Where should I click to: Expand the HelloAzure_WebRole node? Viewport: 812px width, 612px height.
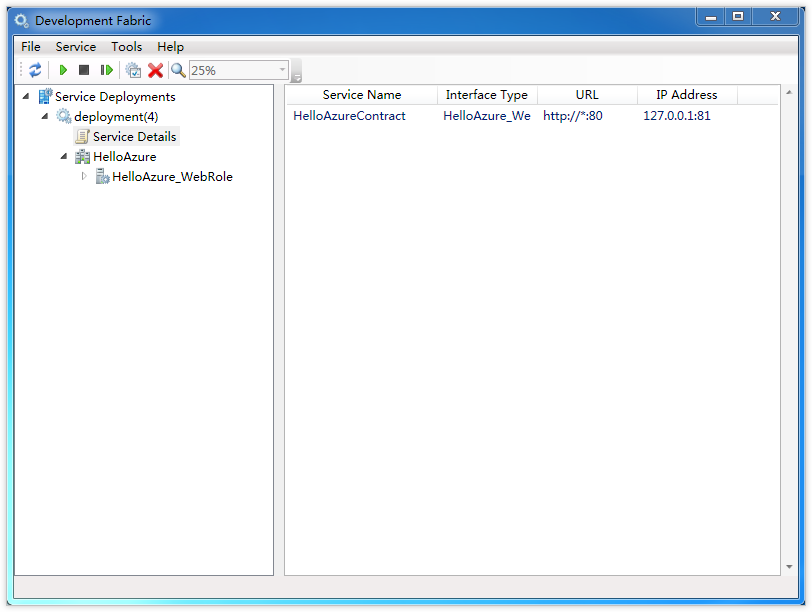[84, 176]
